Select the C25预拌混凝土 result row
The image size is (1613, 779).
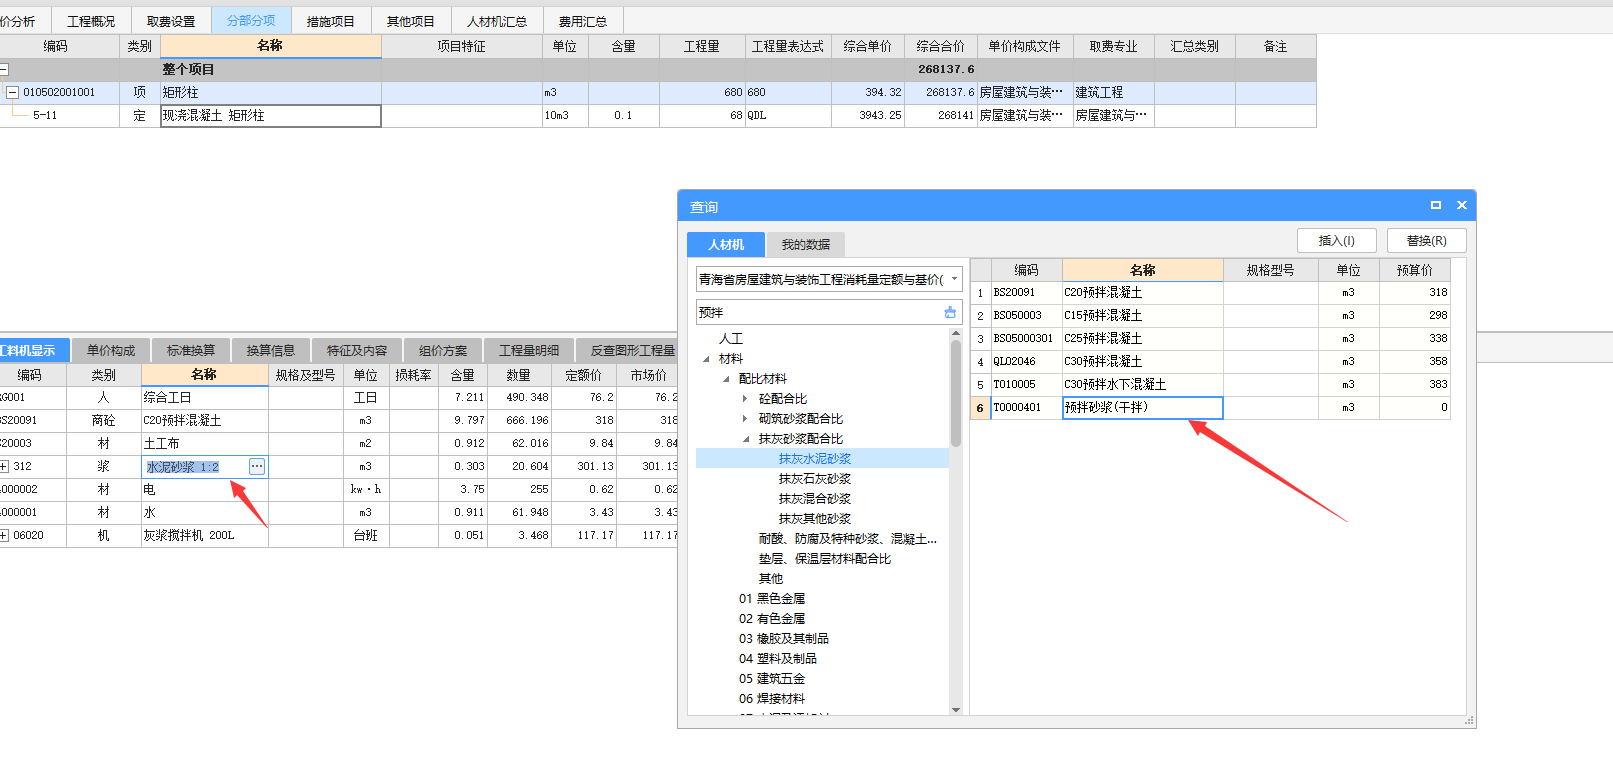click(1210, 339)
